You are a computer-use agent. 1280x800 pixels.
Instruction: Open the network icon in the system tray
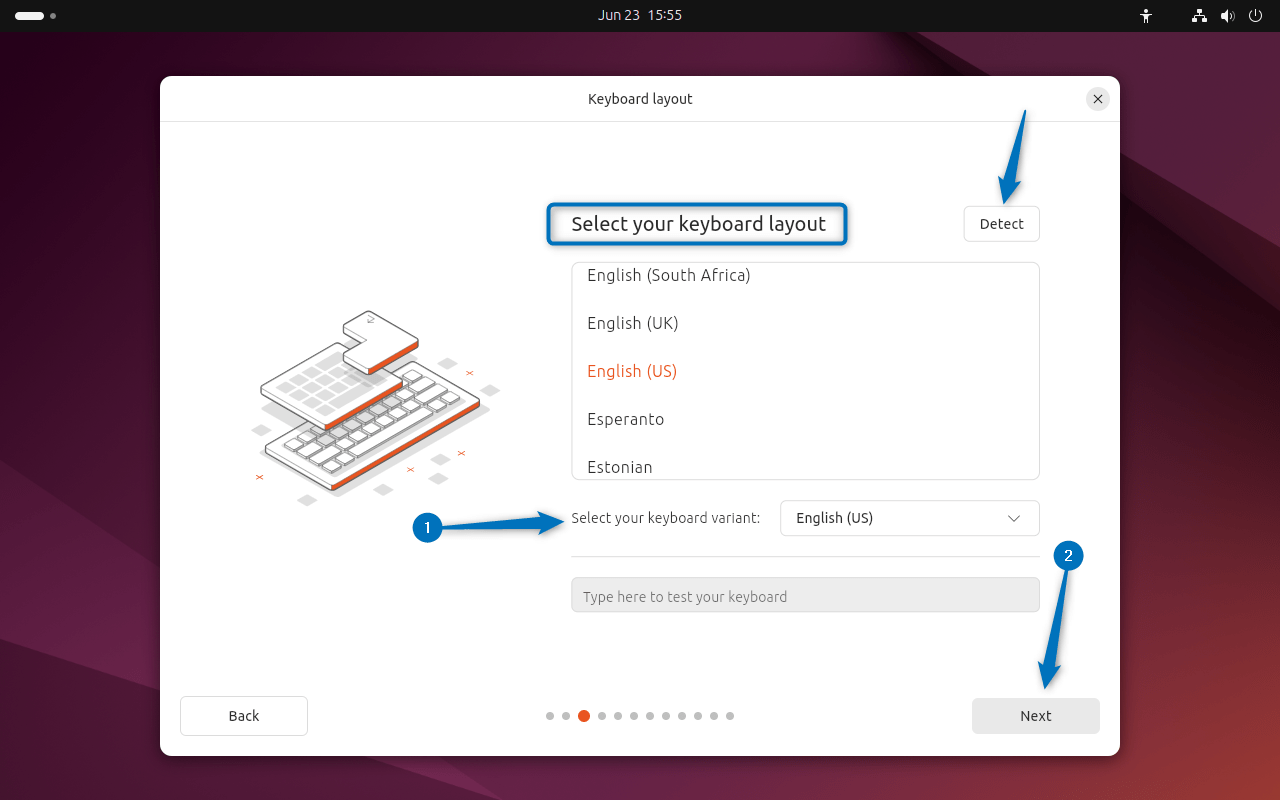click(1198, 16)
